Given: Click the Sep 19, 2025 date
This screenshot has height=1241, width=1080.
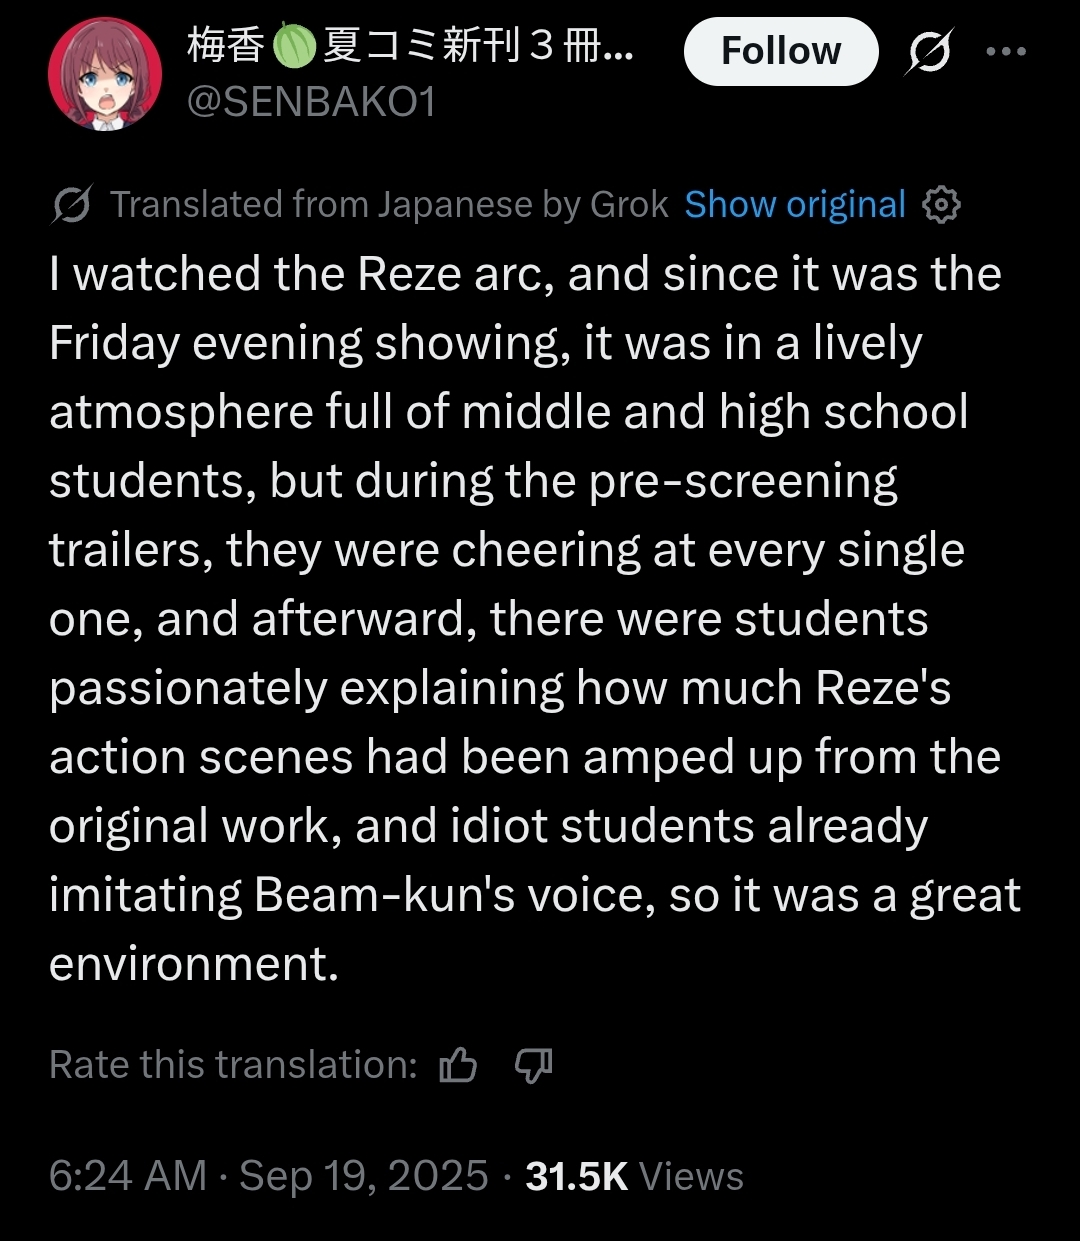Looking at the screenshot, I should tap(364, 1176).
